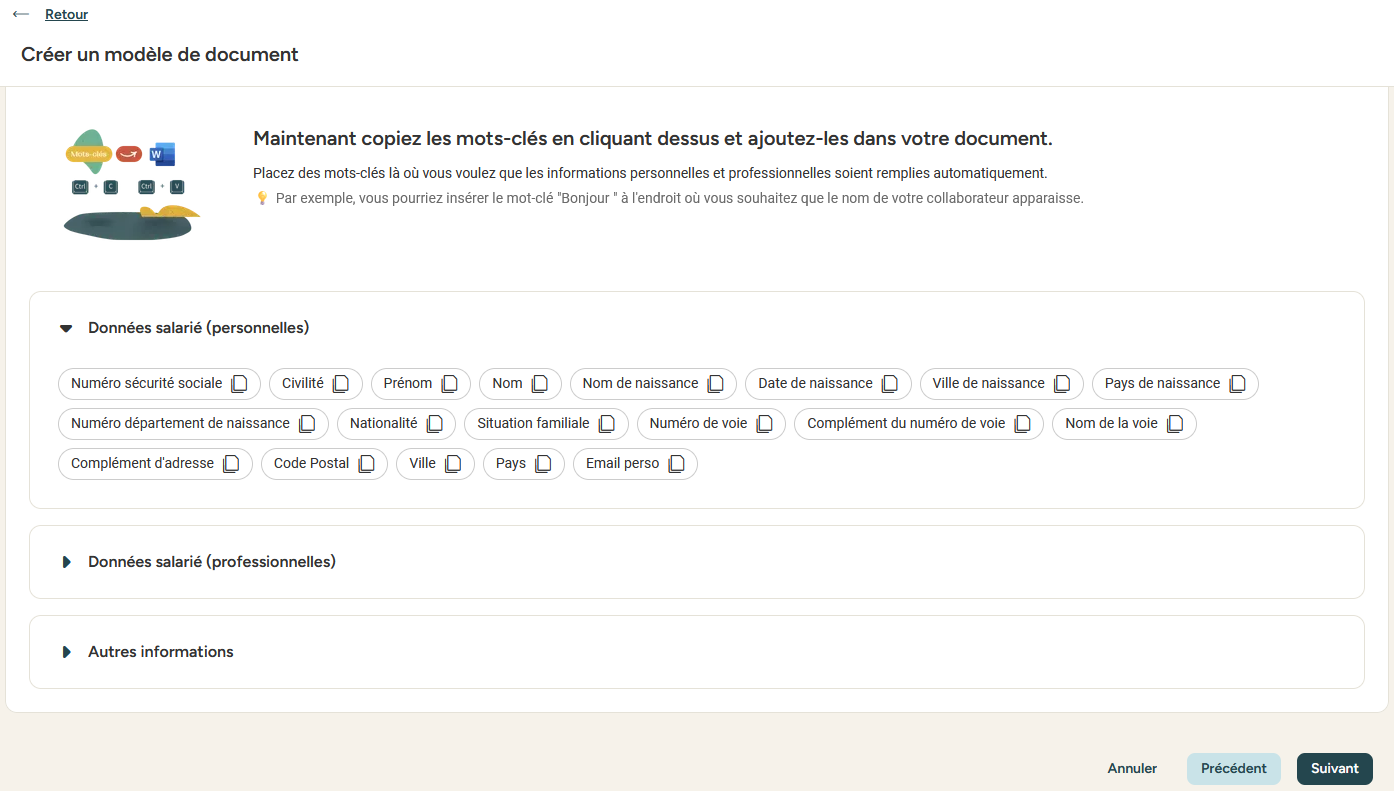The image size is (1394, 791).
Task: Copy the Email perso keyword icon
Action: point(677,464)
